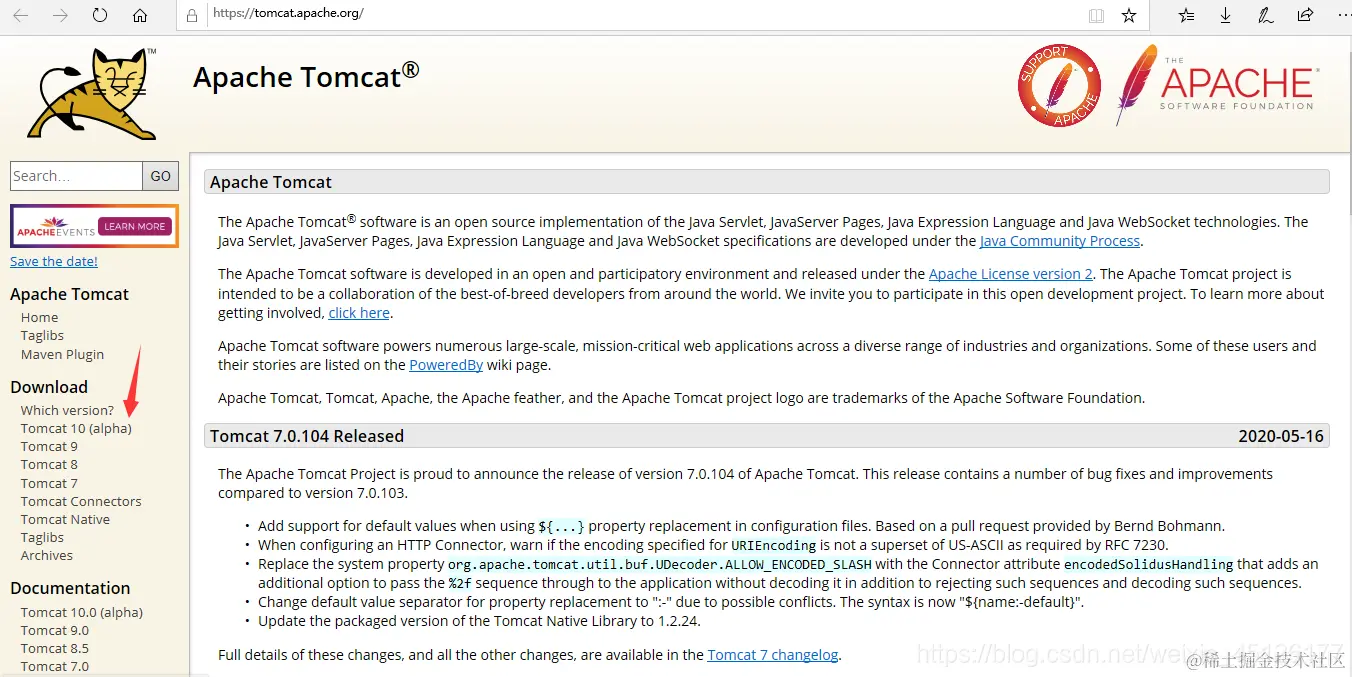Image resolution: width=1352 pixels, height=677 pixels.
Task: Focus the Search input field
Action: (76, 176)
